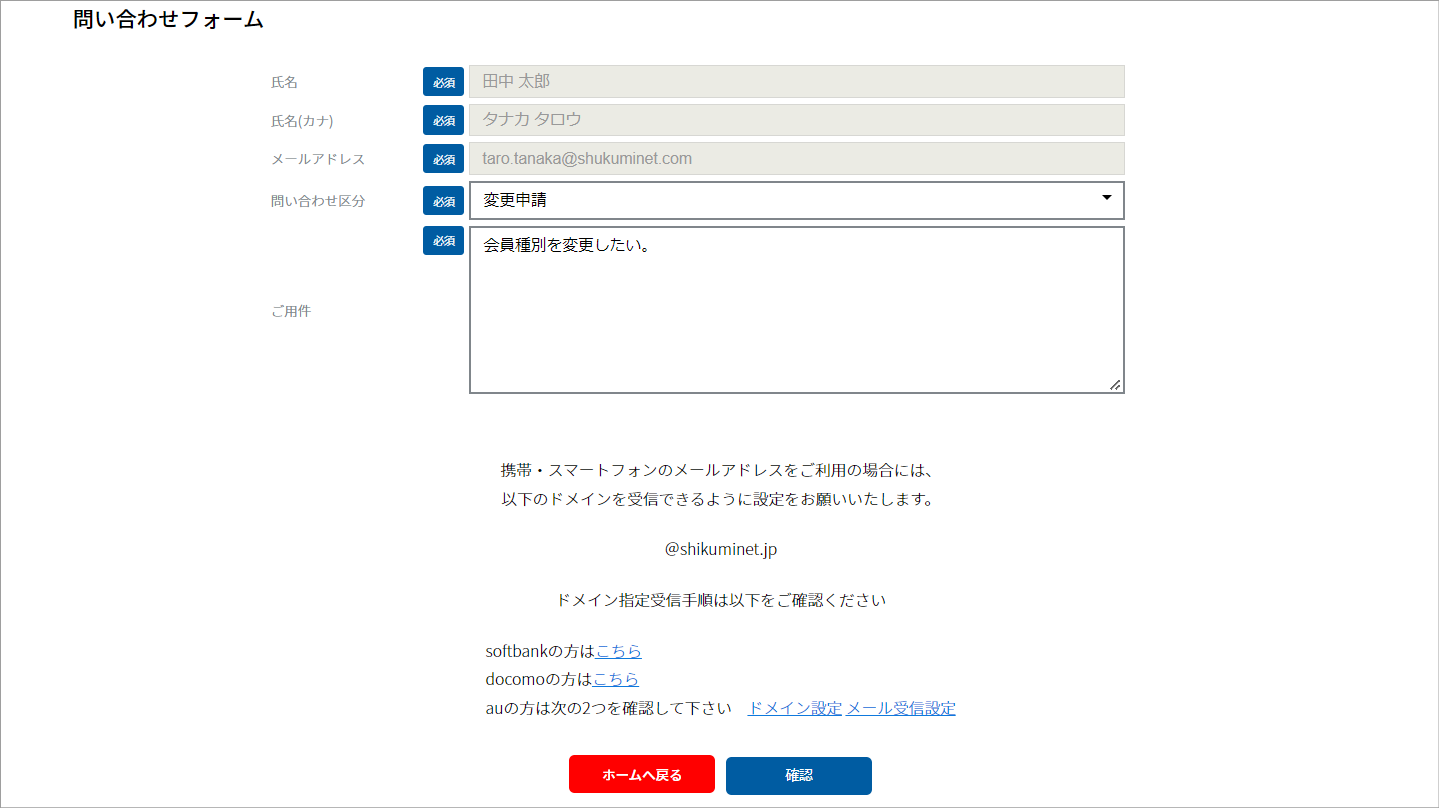Open the au メール受信設定 link

(x=901, y=708)
